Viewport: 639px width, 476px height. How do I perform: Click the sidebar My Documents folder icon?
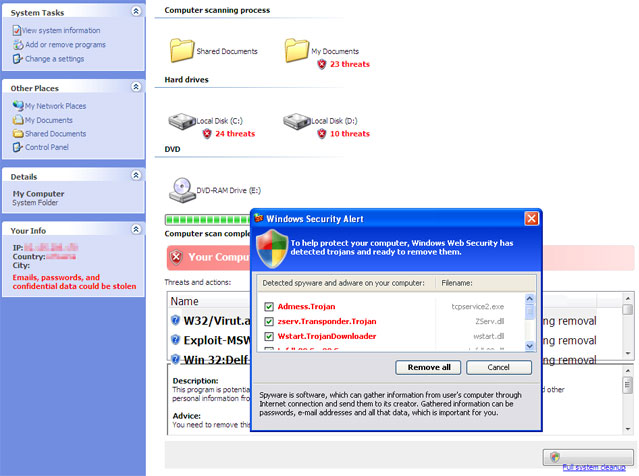pos(18,120)
